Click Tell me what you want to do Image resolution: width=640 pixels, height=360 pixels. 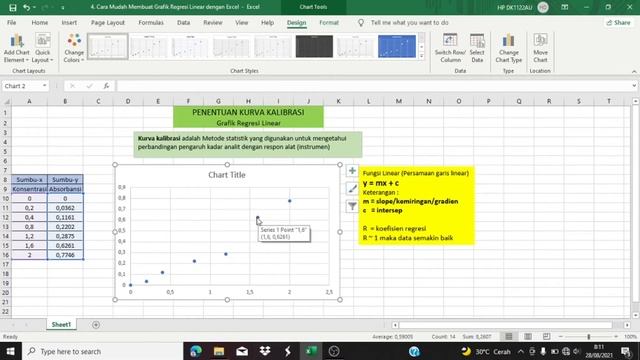point(409,23)
